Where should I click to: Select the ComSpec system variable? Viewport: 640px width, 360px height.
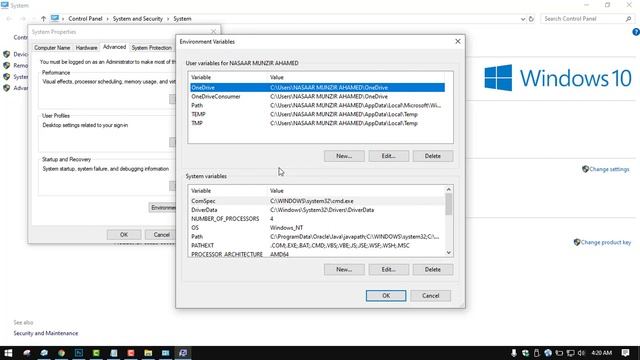click(317, 201)
